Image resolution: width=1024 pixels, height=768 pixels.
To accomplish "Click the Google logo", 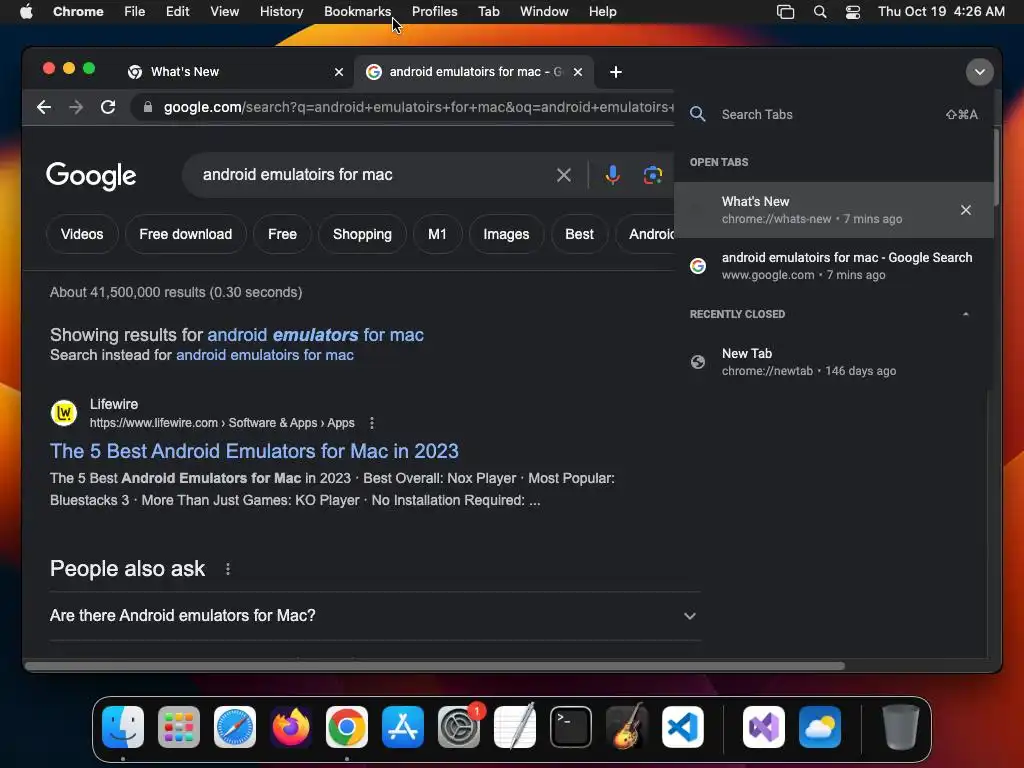I will [91, 176].
